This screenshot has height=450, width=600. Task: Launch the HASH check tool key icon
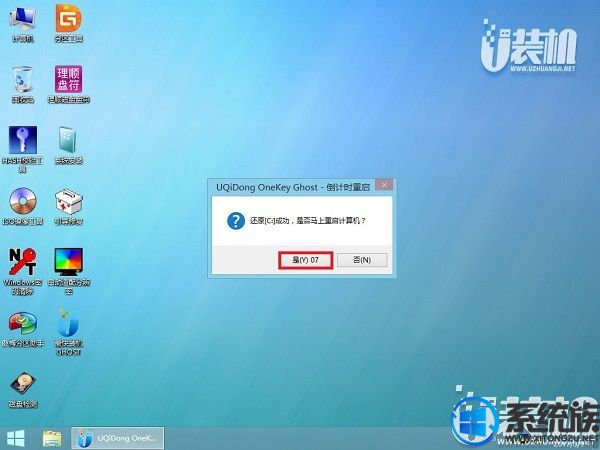(23, 149)
